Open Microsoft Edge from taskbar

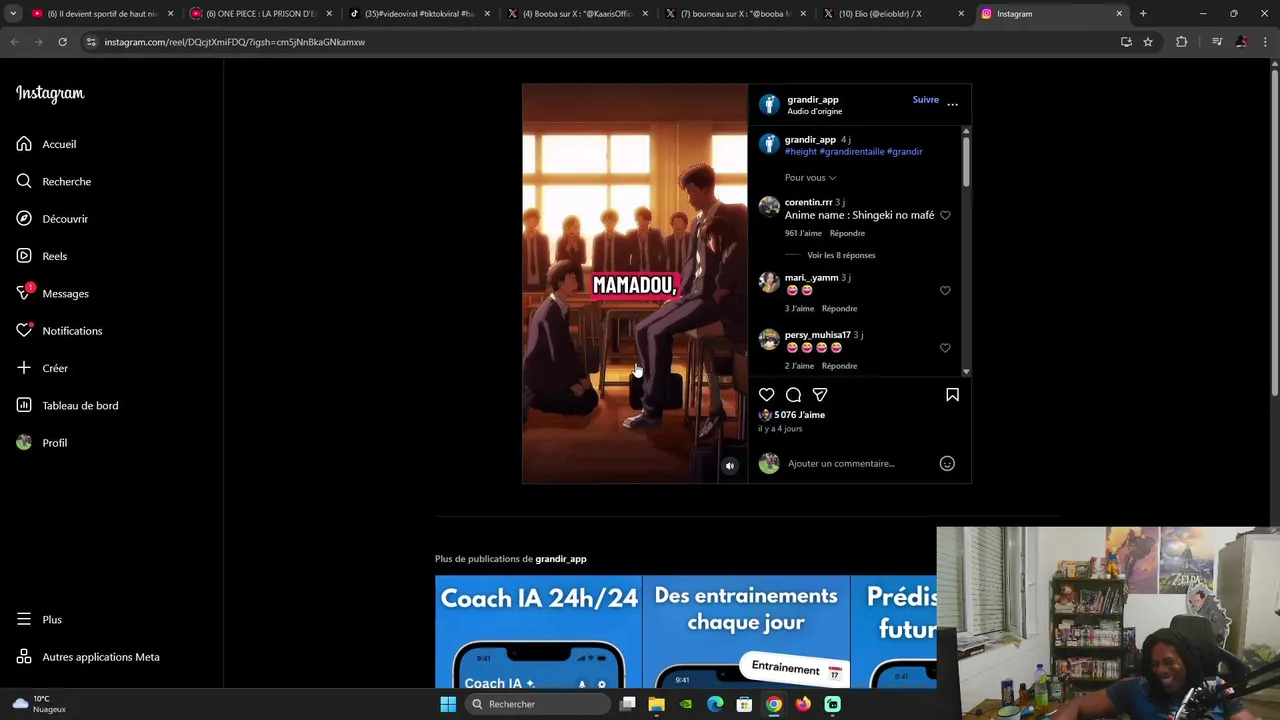715,704
